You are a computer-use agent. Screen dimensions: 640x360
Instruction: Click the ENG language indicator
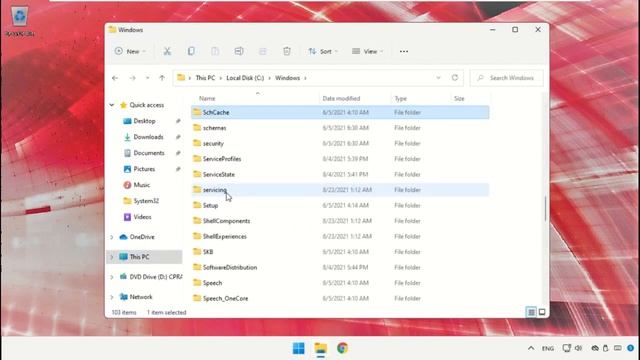(x=548, y=349)
